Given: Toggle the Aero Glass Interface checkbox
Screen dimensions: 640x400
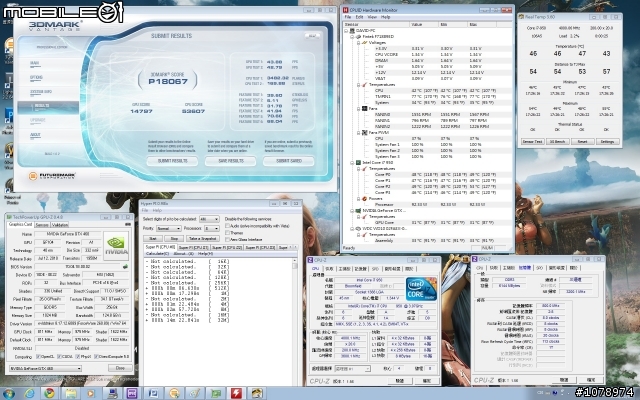Looking at the screenshot, I should pos(227,240).
